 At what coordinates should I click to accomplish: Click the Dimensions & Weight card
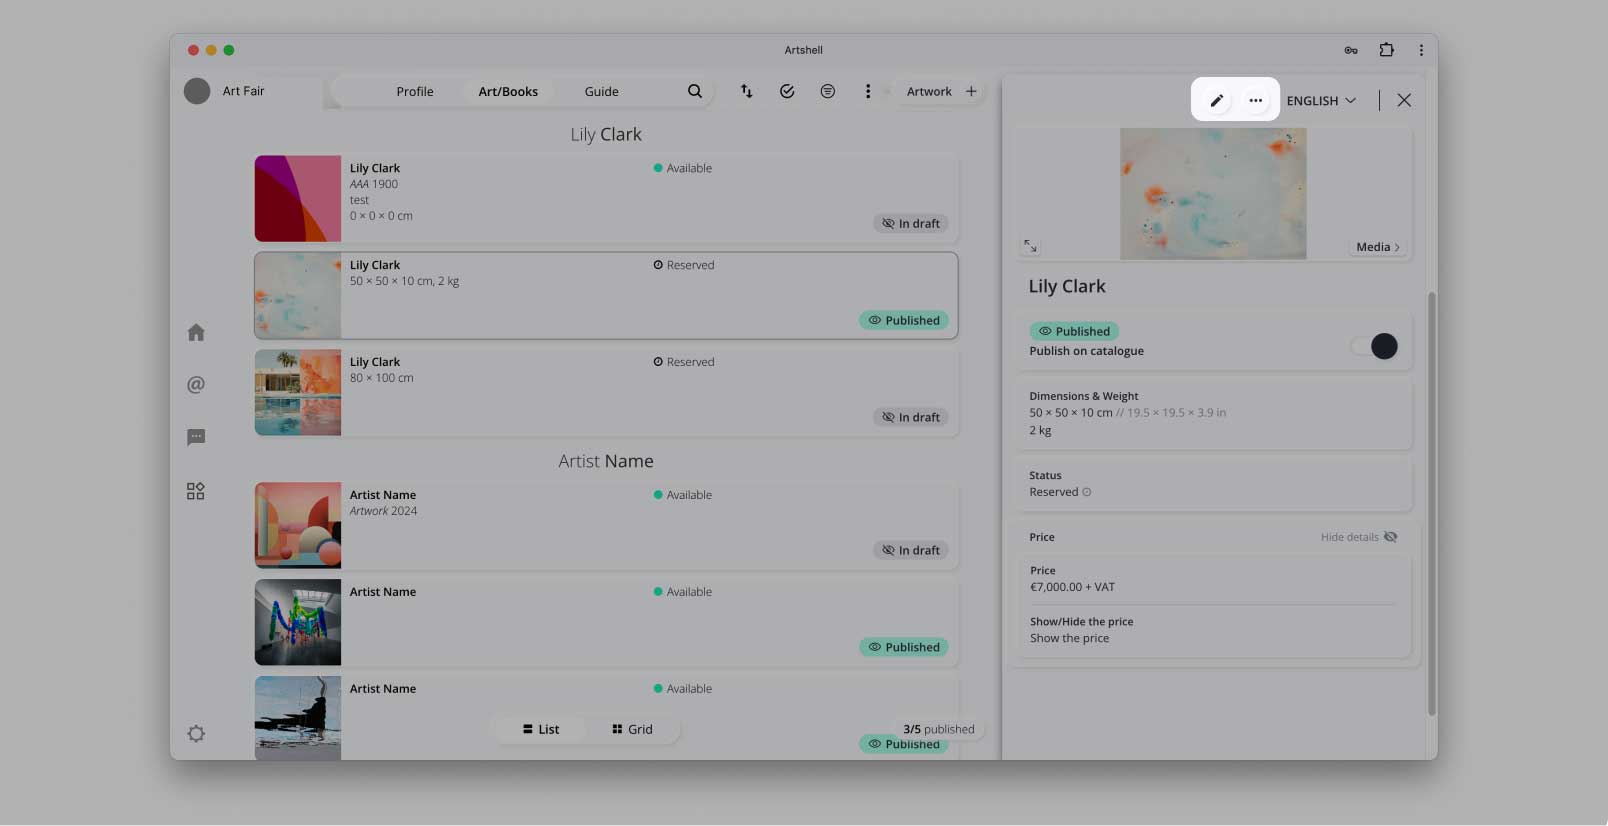(x=1214, y=413)
